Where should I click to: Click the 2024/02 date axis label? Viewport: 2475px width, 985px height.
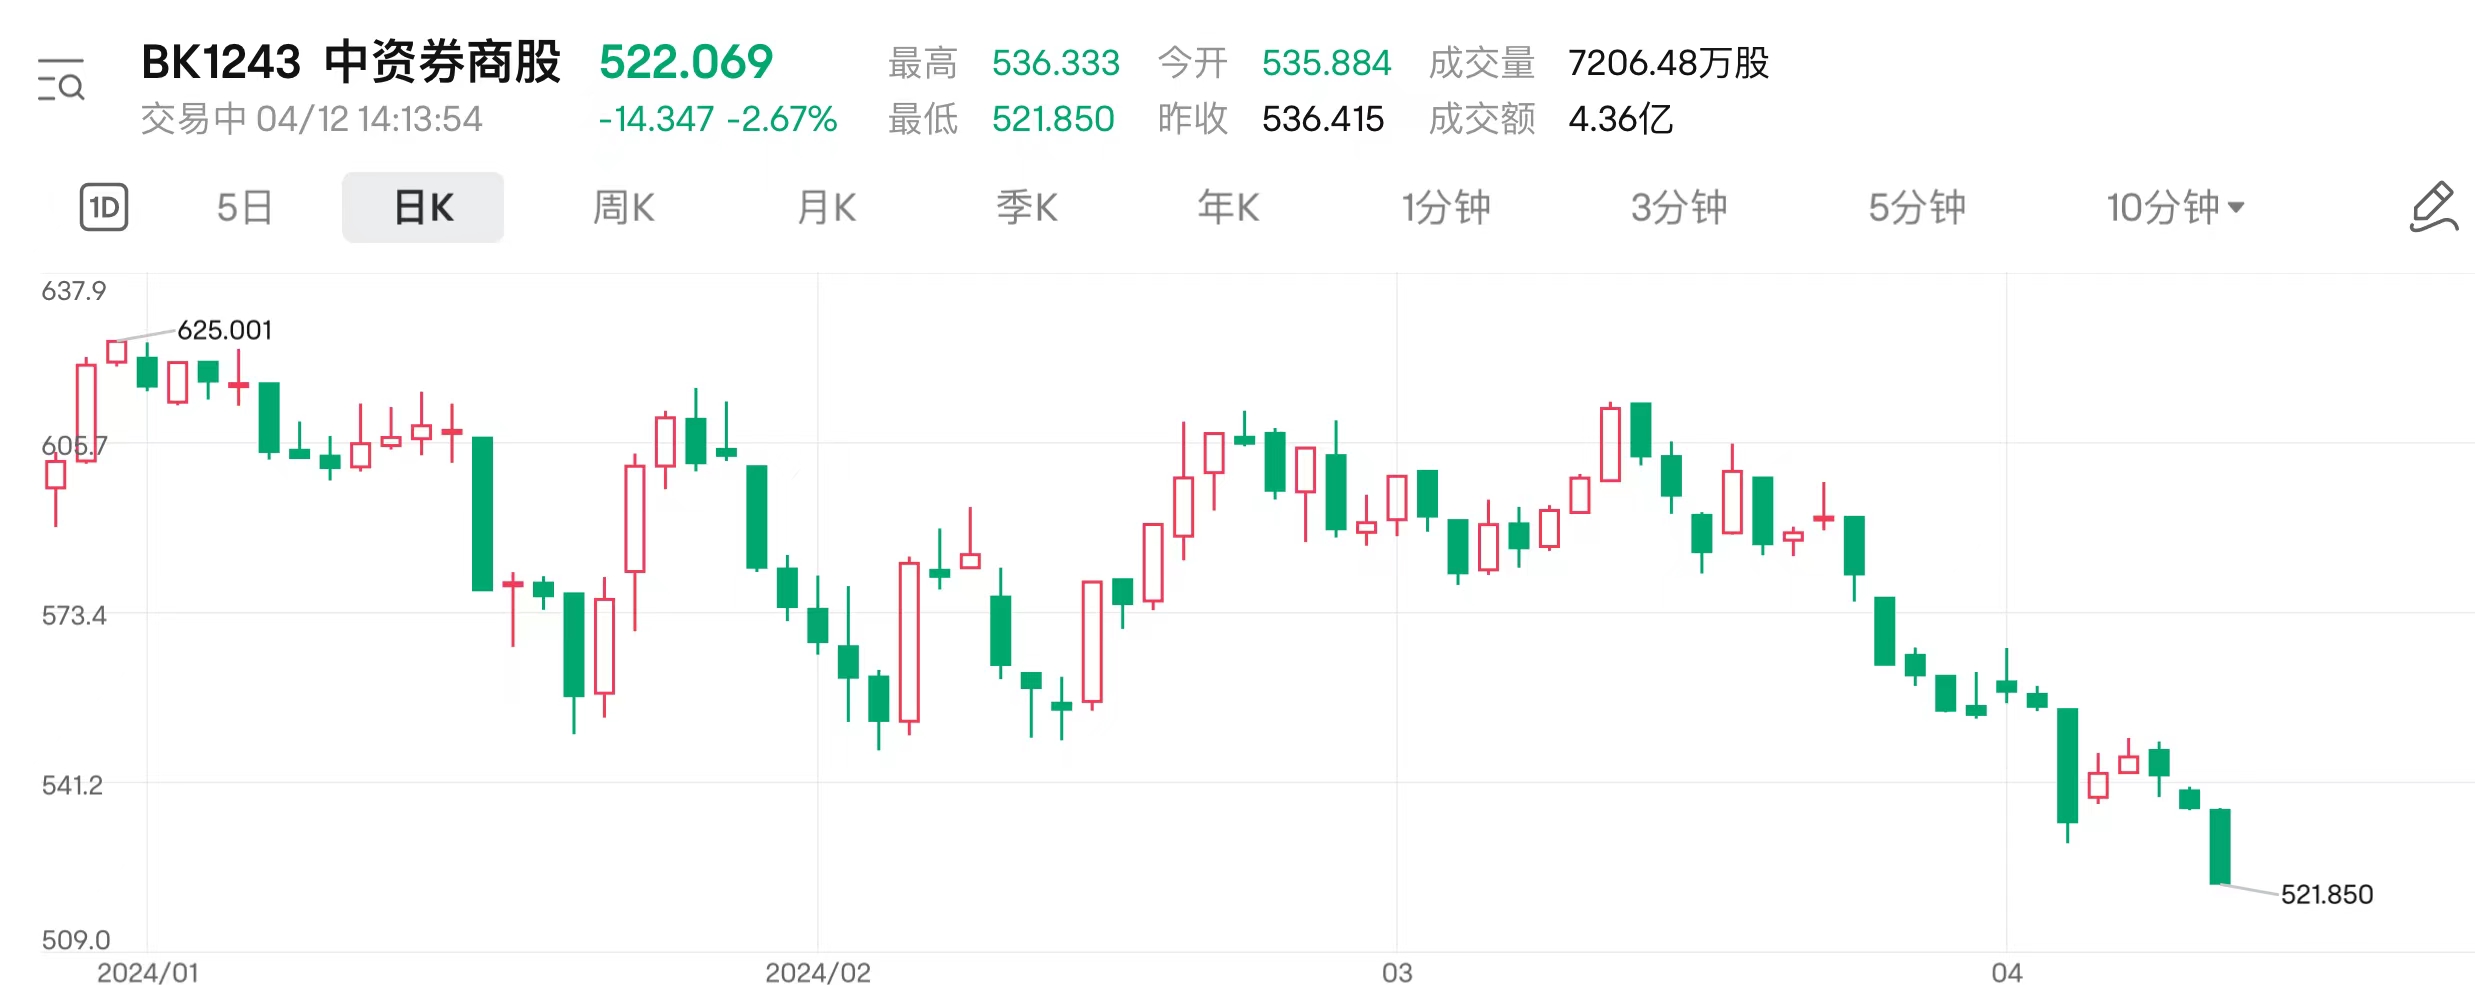(x=817, y=972)
